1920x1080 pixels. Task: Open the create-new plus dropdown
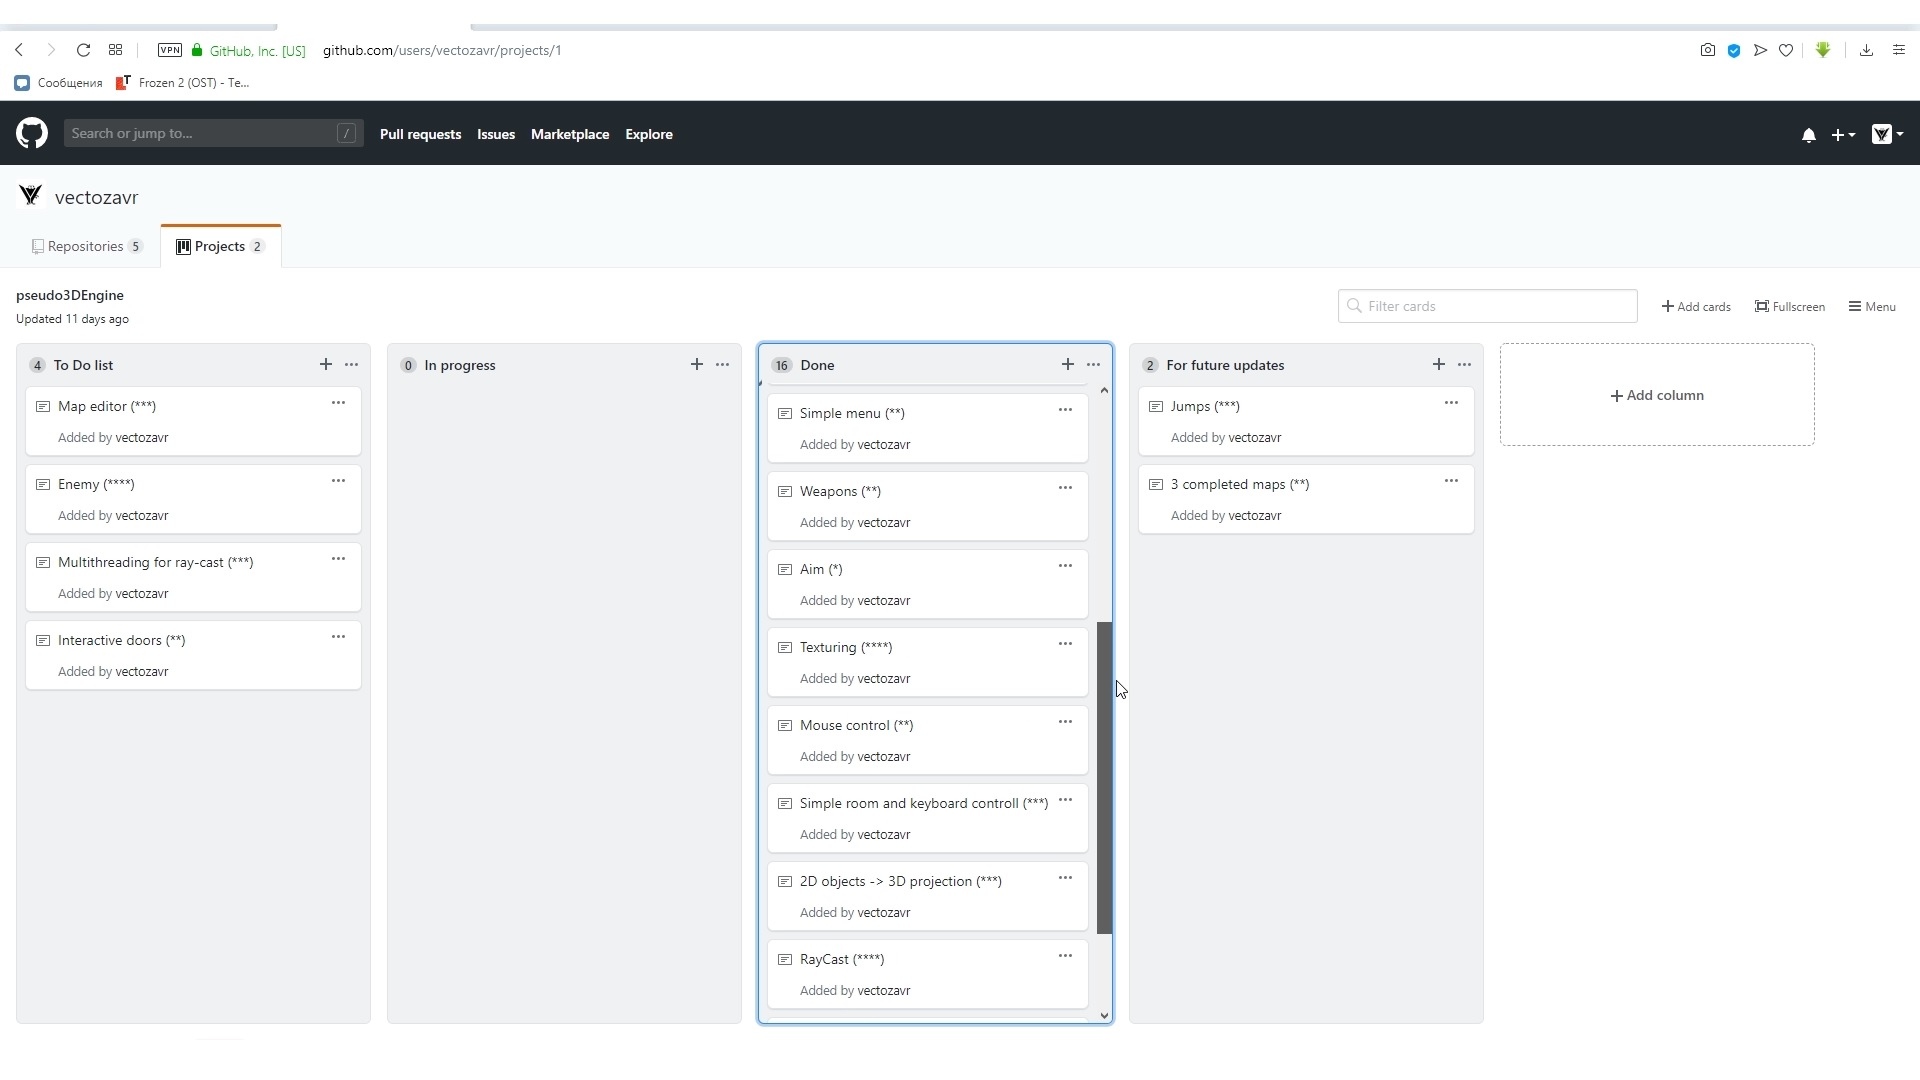pyautogui.click(x=1843, y=134)
